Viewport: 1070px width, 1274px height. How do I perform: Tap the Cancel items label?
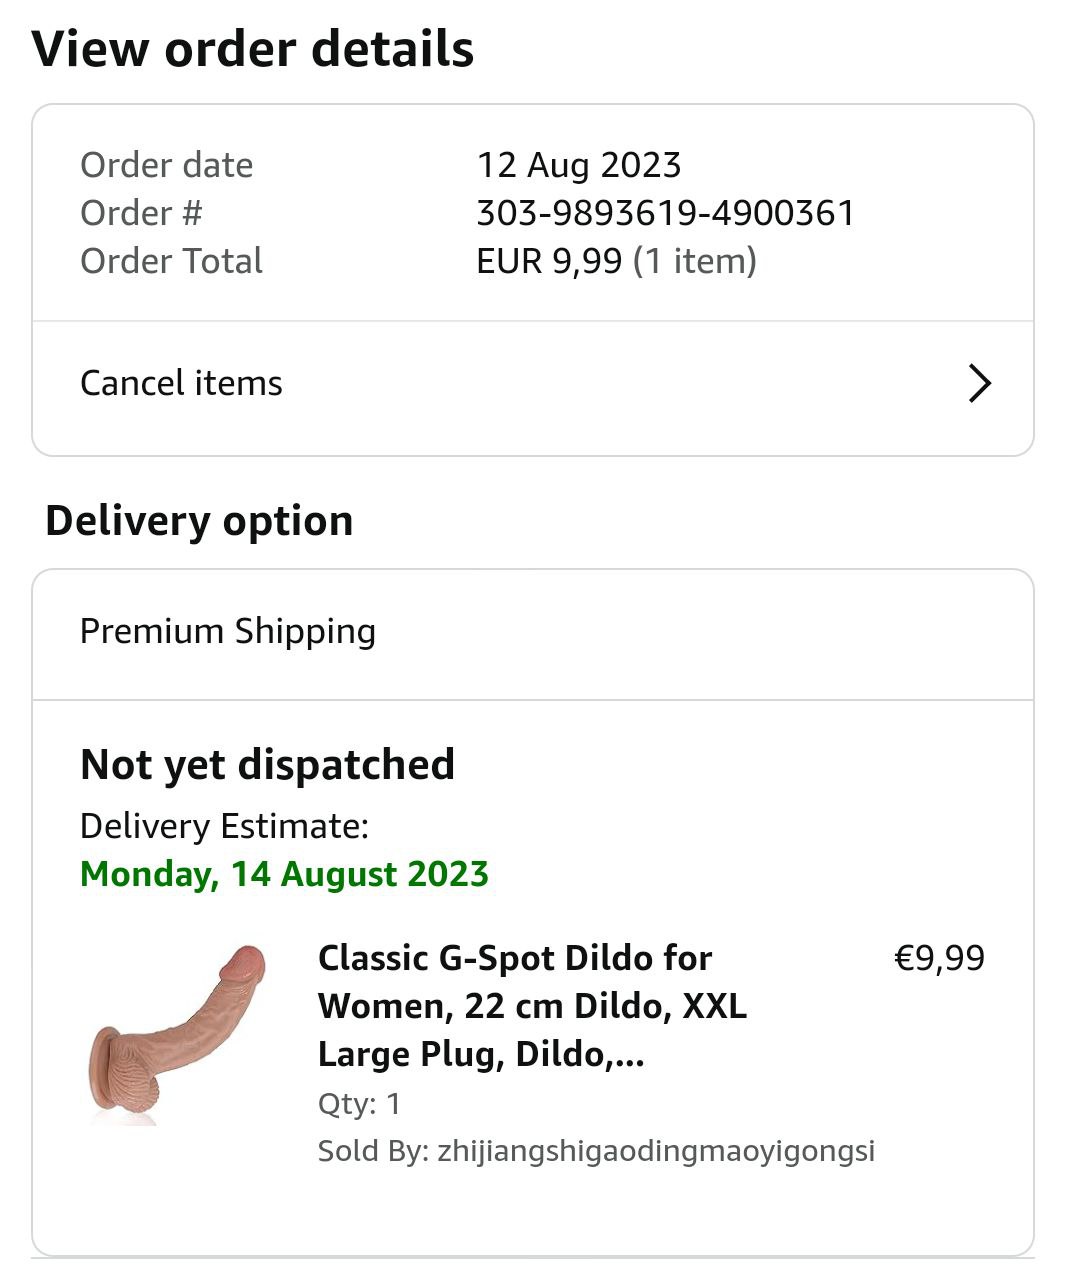click(x=181, y=383)
